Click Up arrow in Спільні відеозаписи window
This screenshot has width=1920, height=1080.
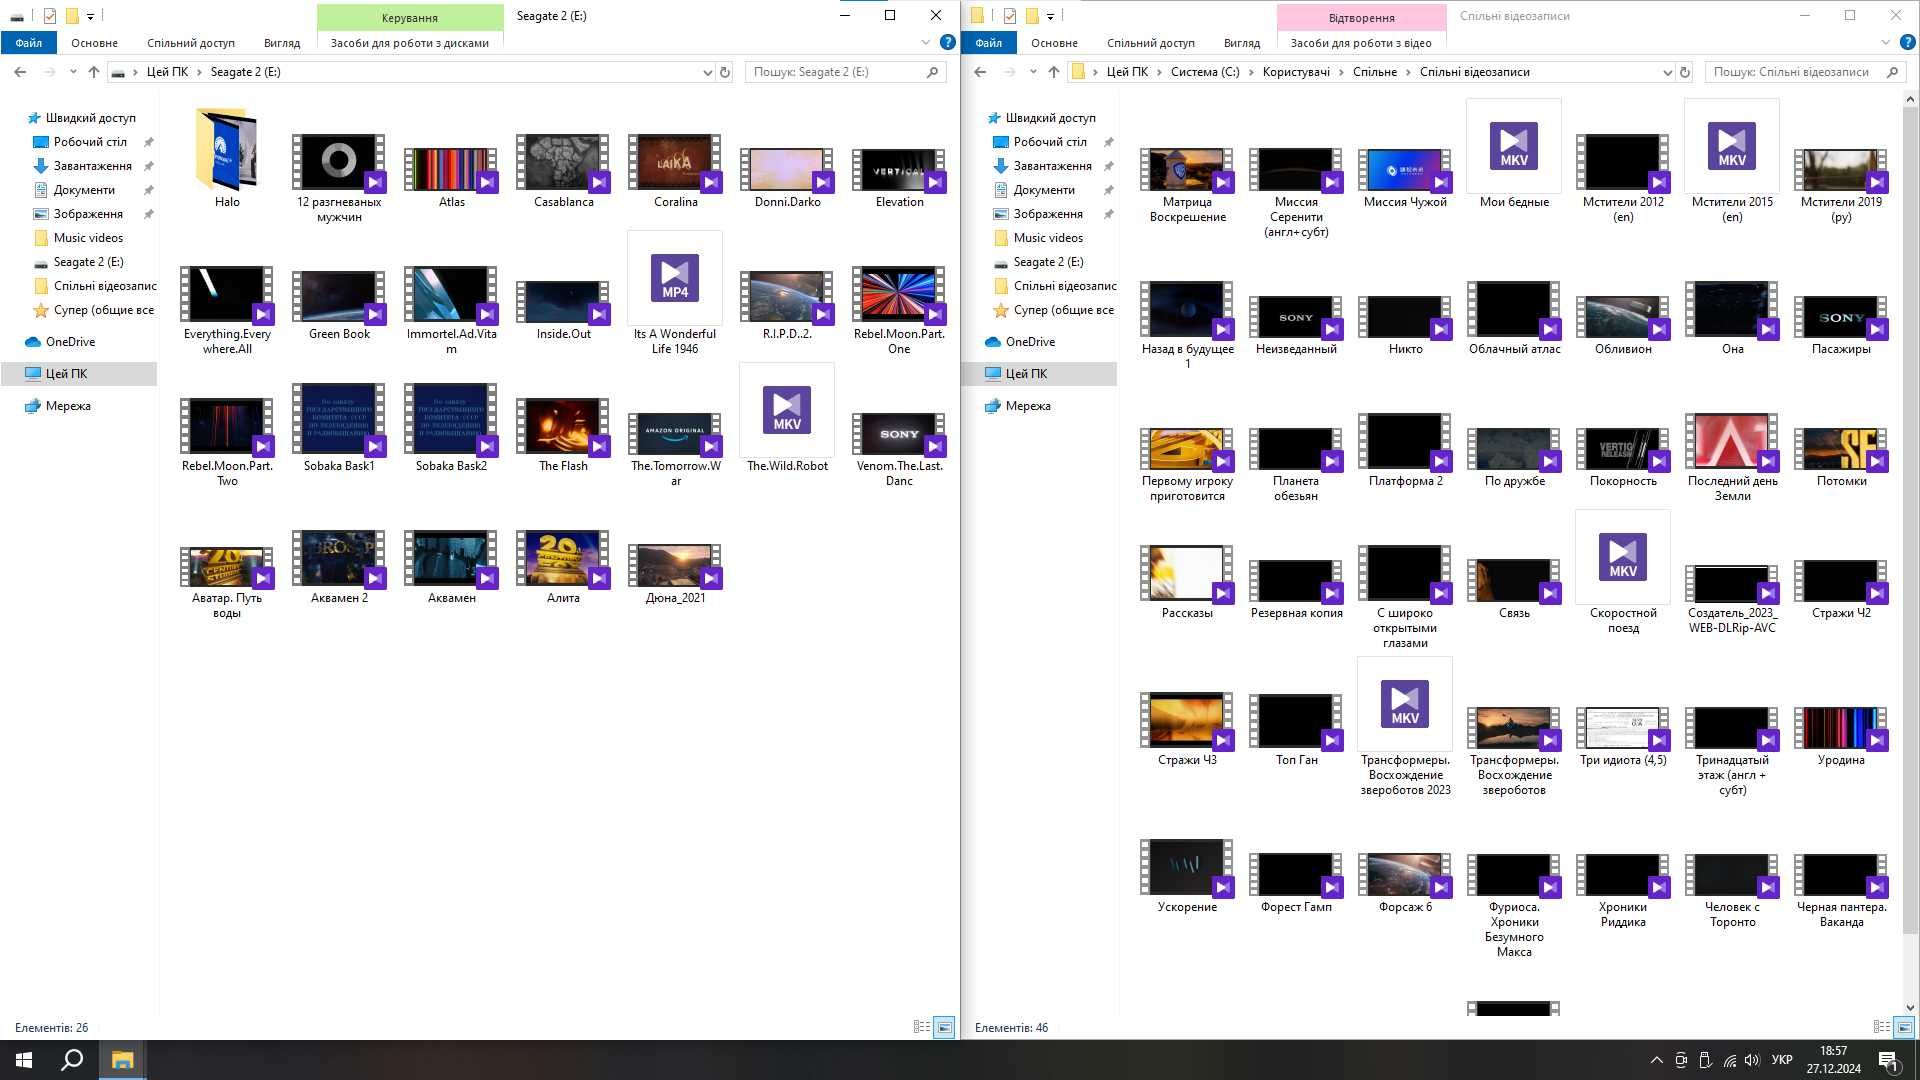click(x=1054, y=72)
